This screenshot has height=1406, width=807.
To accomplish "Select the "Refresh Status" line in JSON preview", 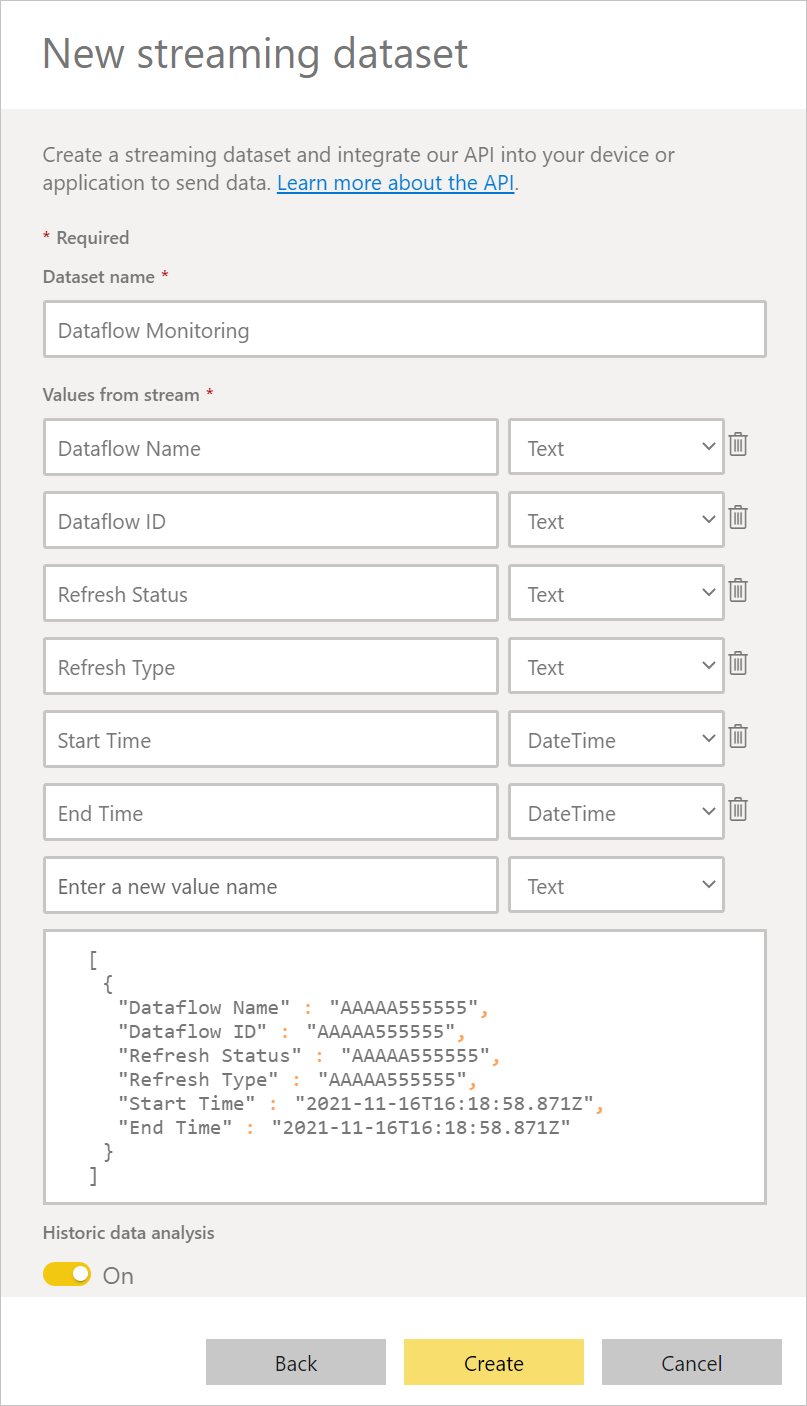I will click(x=308, y=1056).
